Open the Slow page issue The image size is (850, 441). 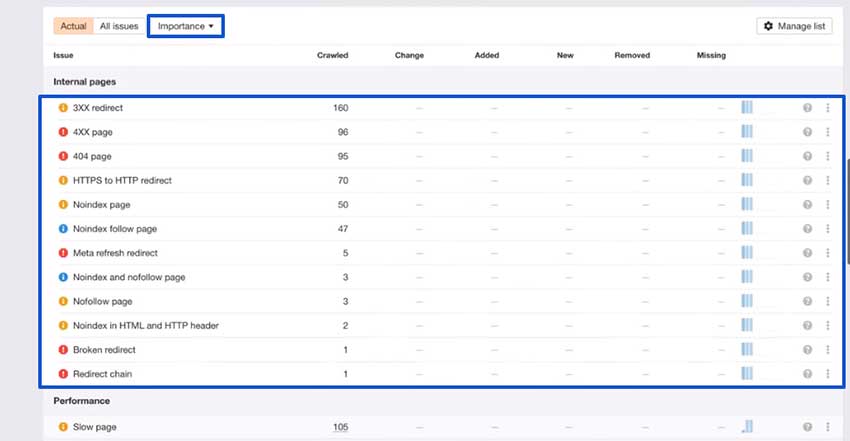pos(94,427)
